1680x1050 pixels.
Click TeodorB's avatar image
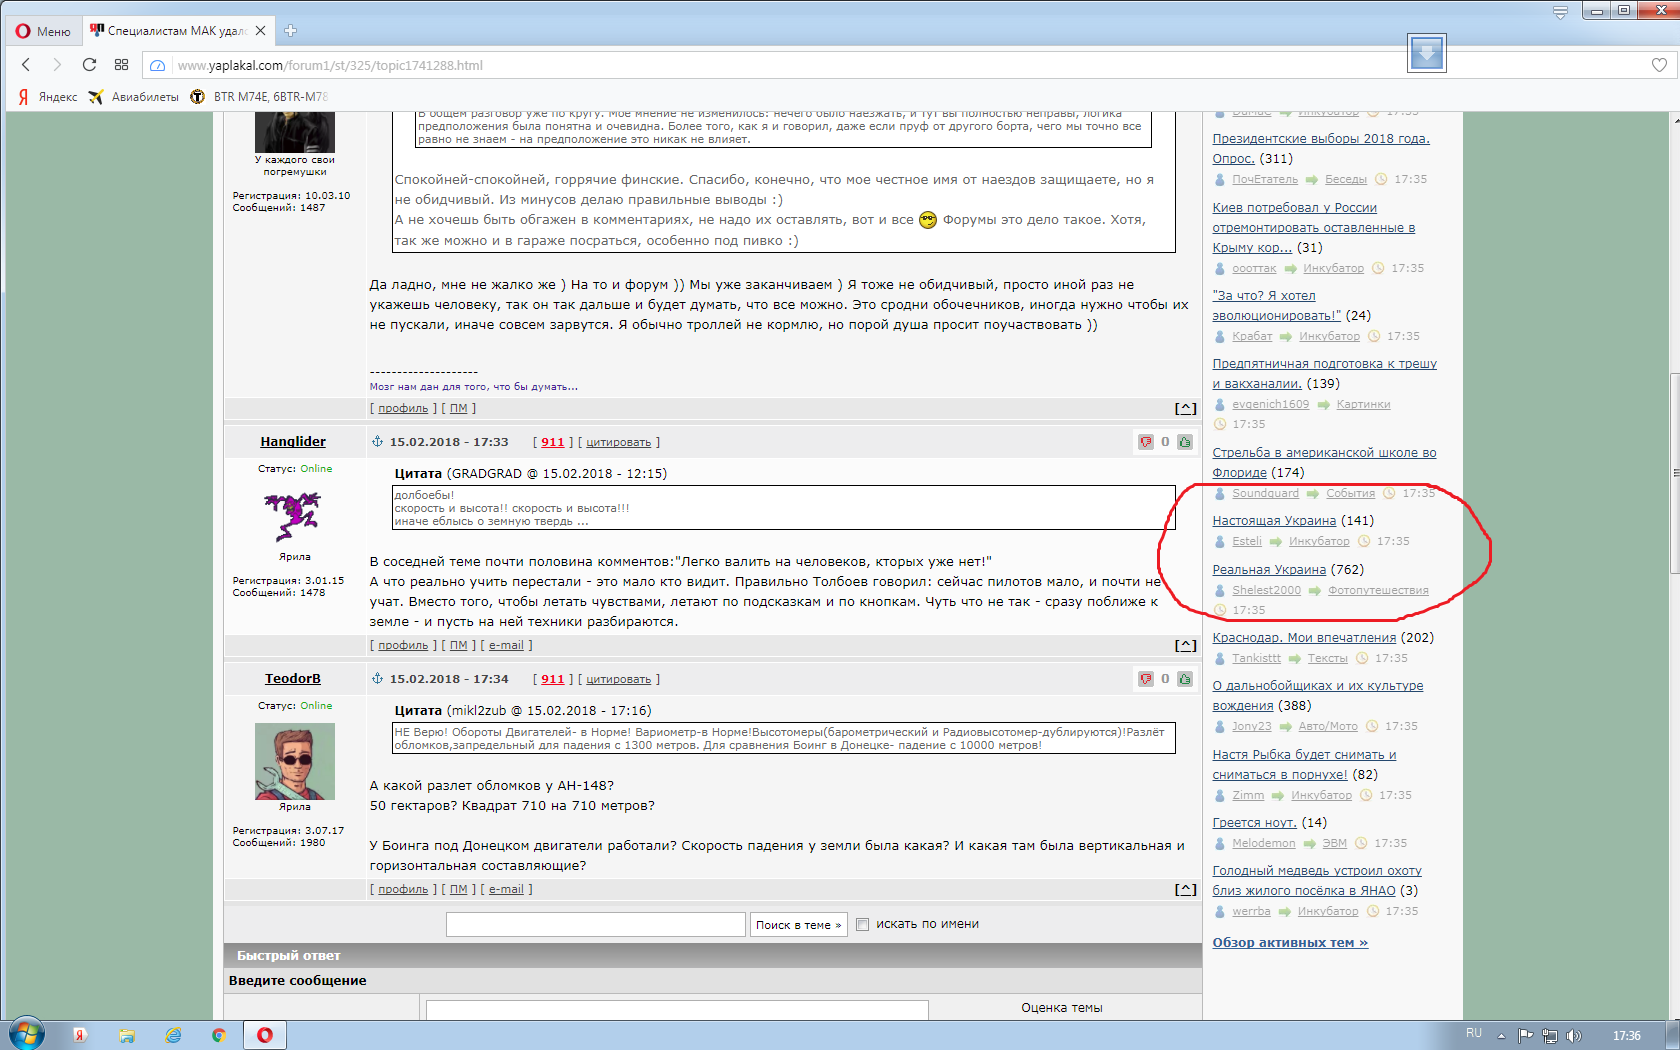[x=295, y=762]
